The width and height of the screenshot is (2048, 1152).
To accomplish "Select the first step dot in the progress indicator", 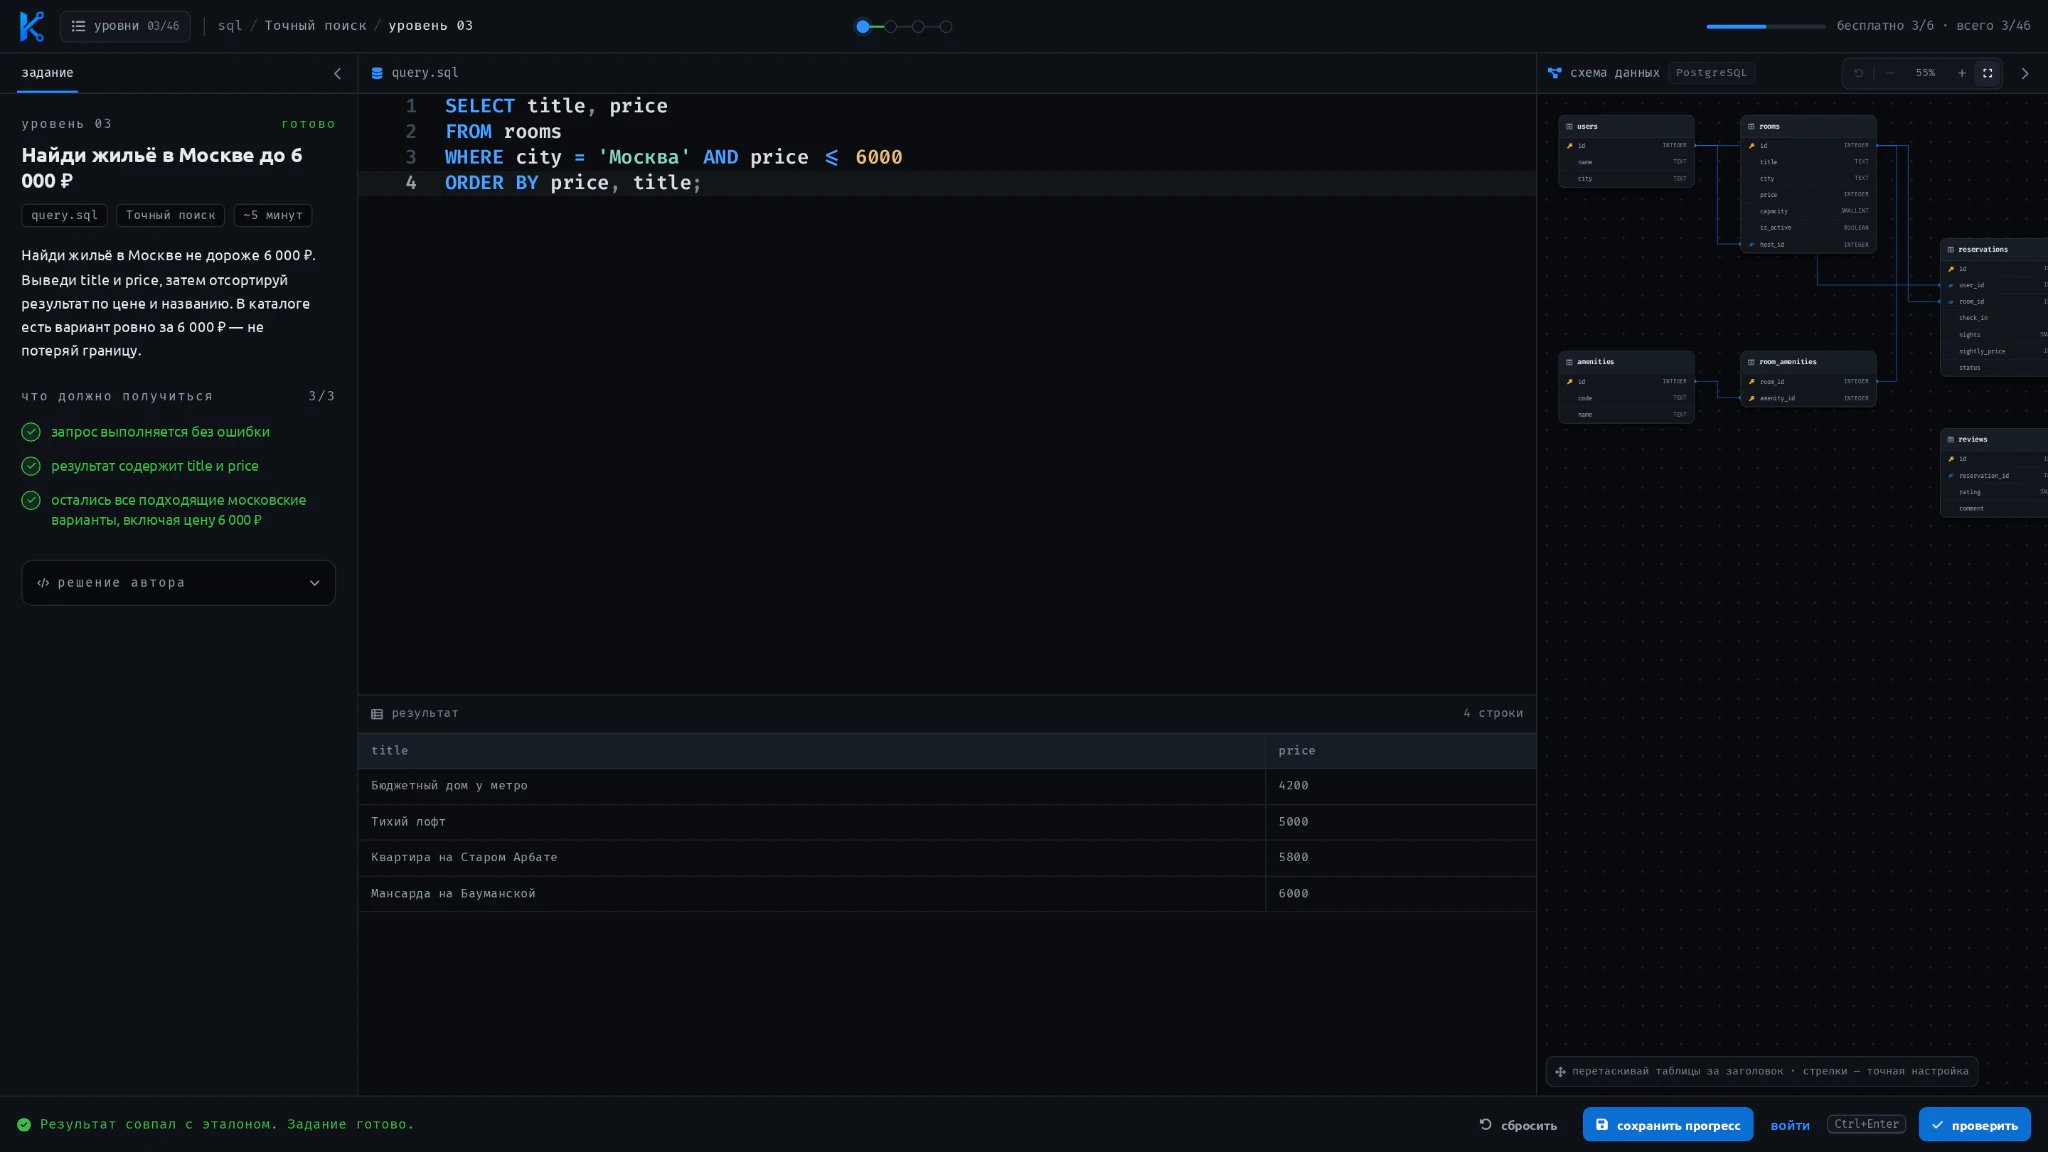I will tap(862, 27).
